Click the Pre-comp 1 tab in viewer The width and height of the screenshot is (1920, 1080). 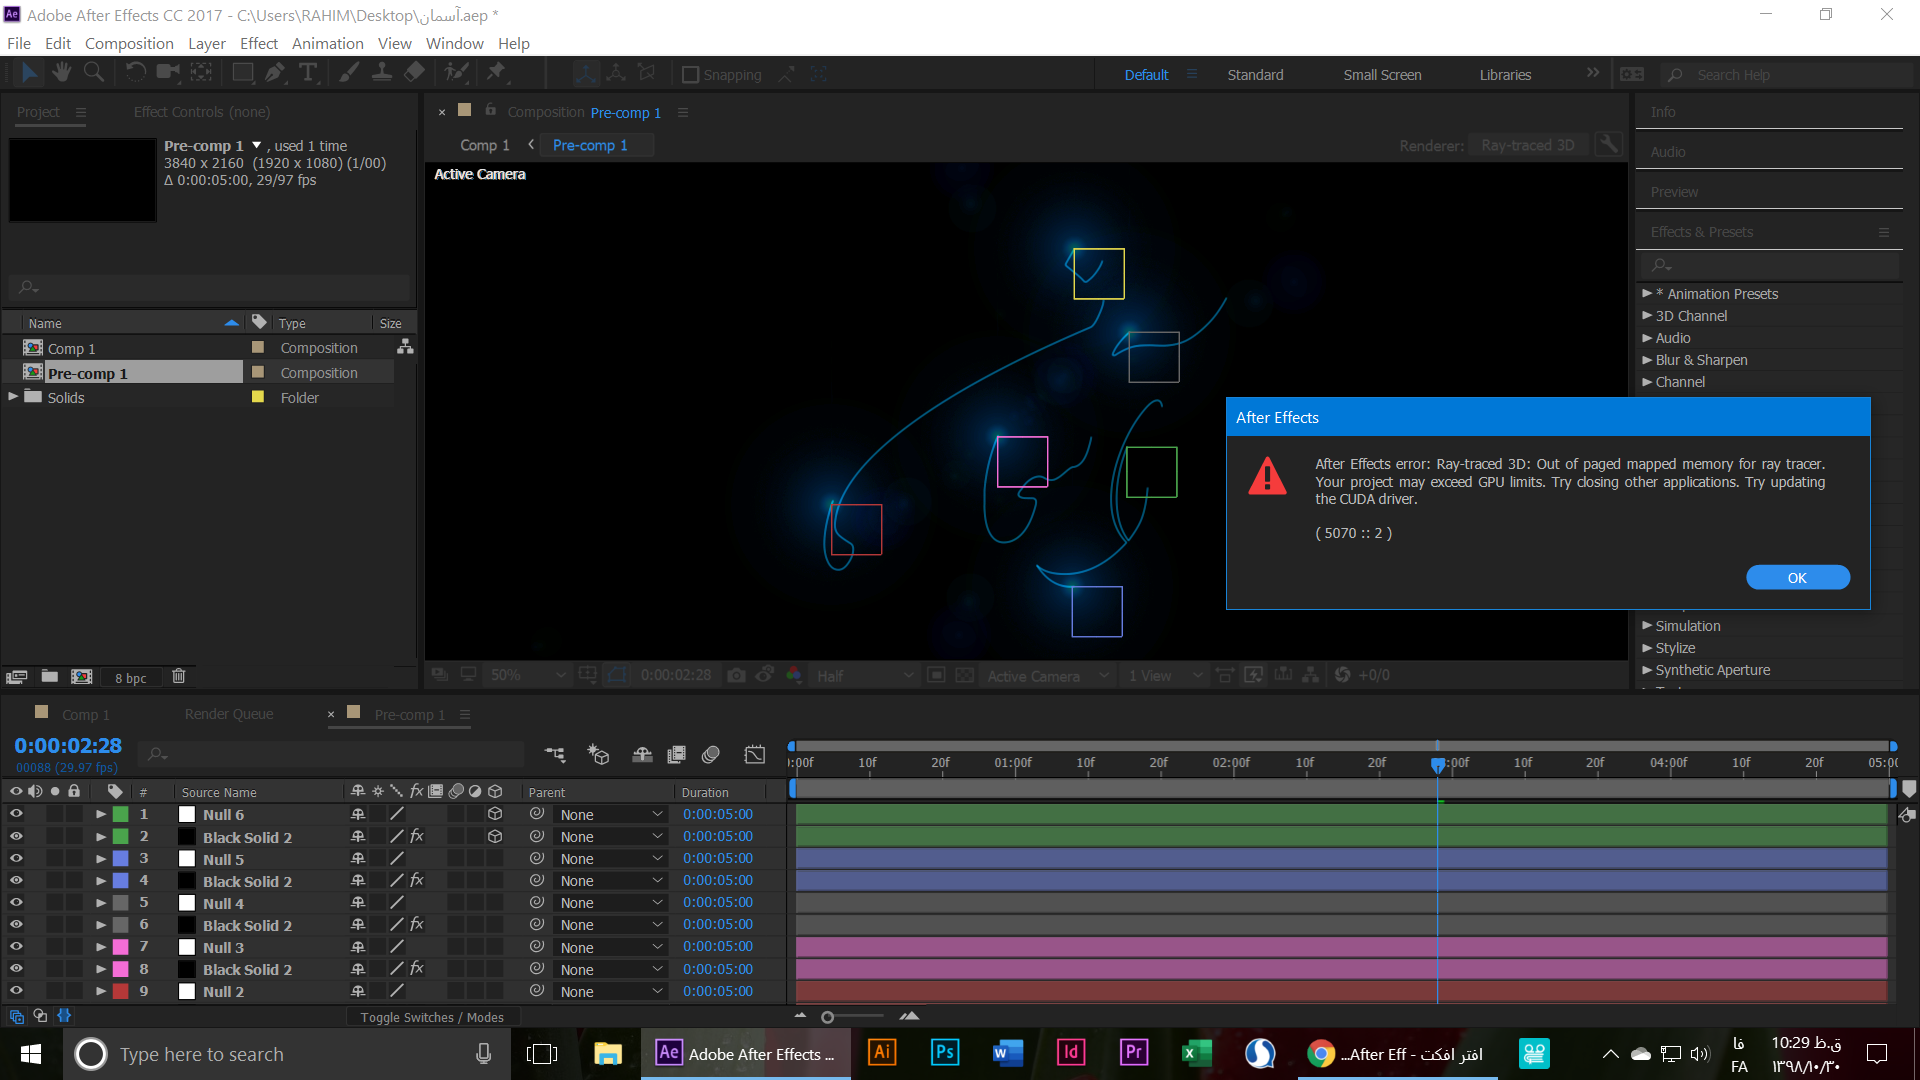click(589, 145)
